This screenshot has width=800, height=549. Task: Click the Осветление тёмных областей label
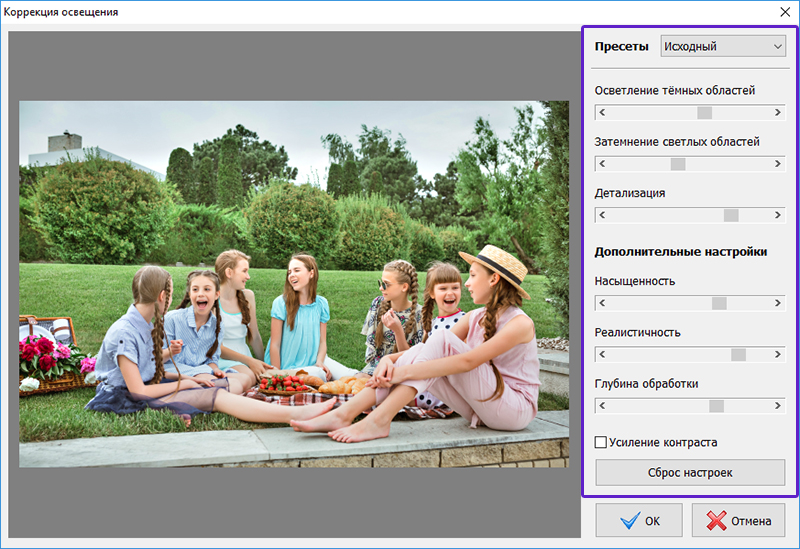click(674, 90)
